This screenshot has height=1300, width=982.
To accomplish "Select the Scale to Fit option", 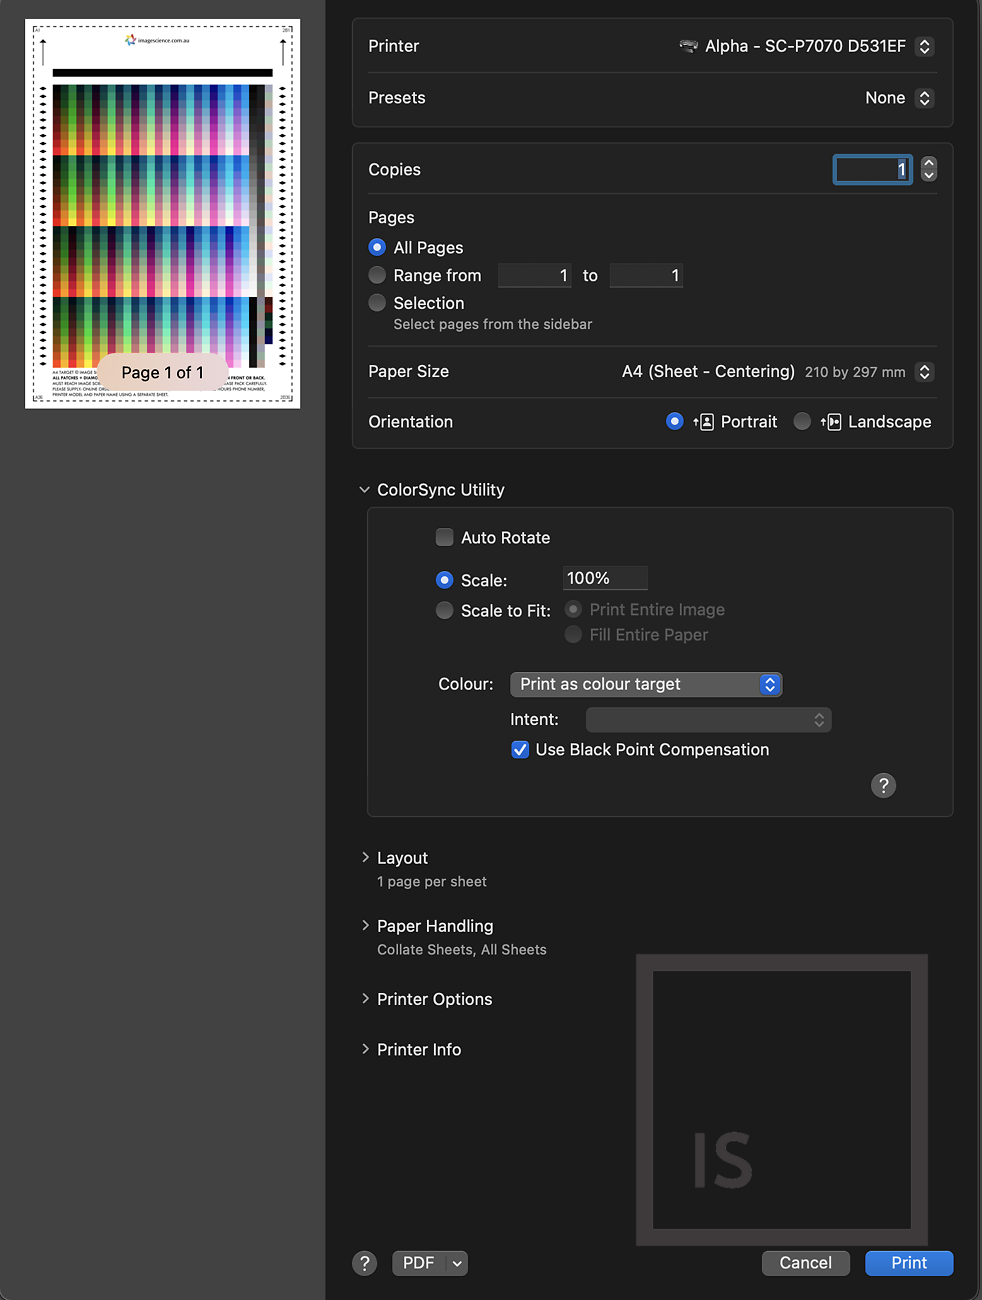I will [x=444, y=610].
